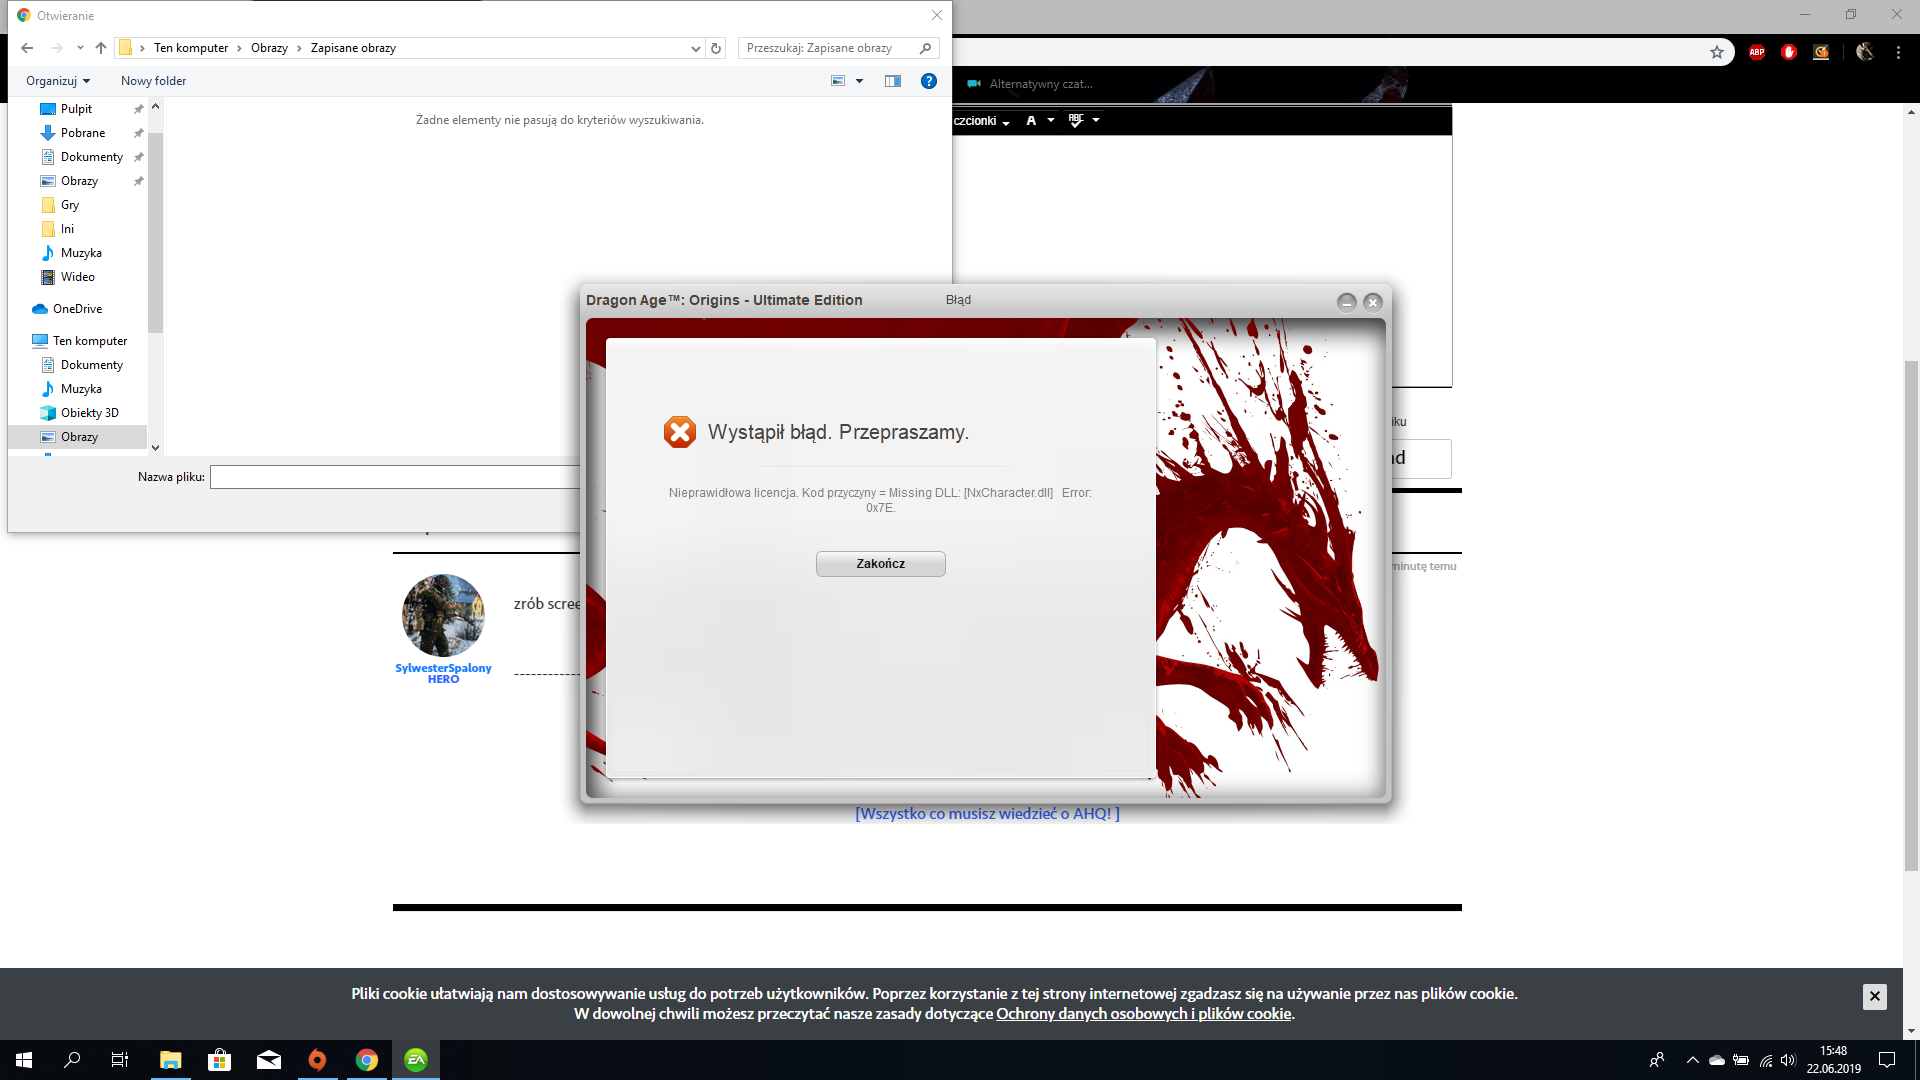Open the czcionki font dropdown
Screen dimensions: 1920x1080
click(x=982, y=121)
